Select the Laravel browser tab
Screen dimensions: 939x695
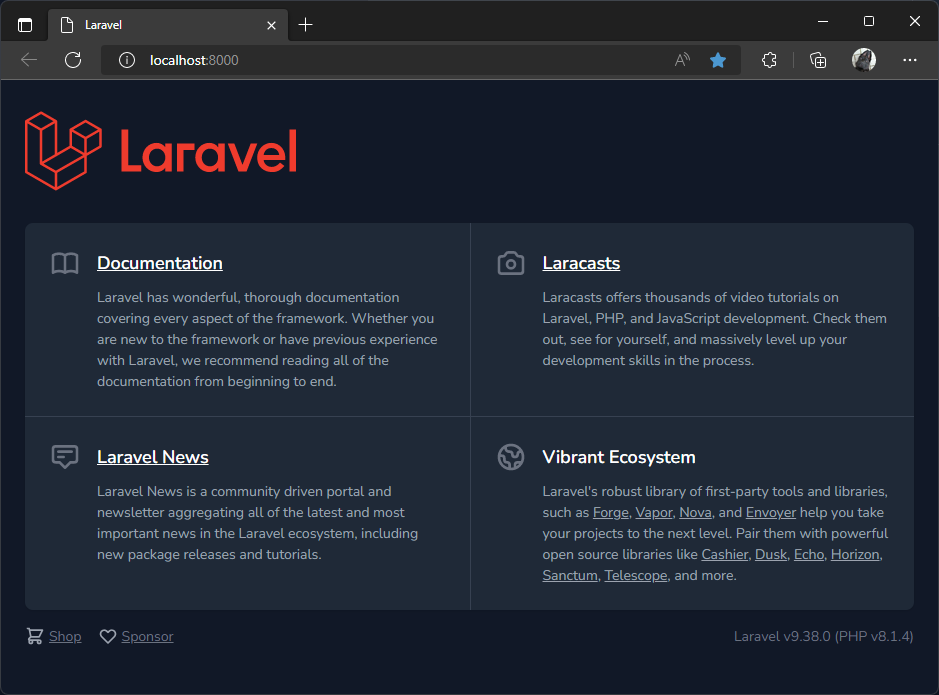click(168, 25)
